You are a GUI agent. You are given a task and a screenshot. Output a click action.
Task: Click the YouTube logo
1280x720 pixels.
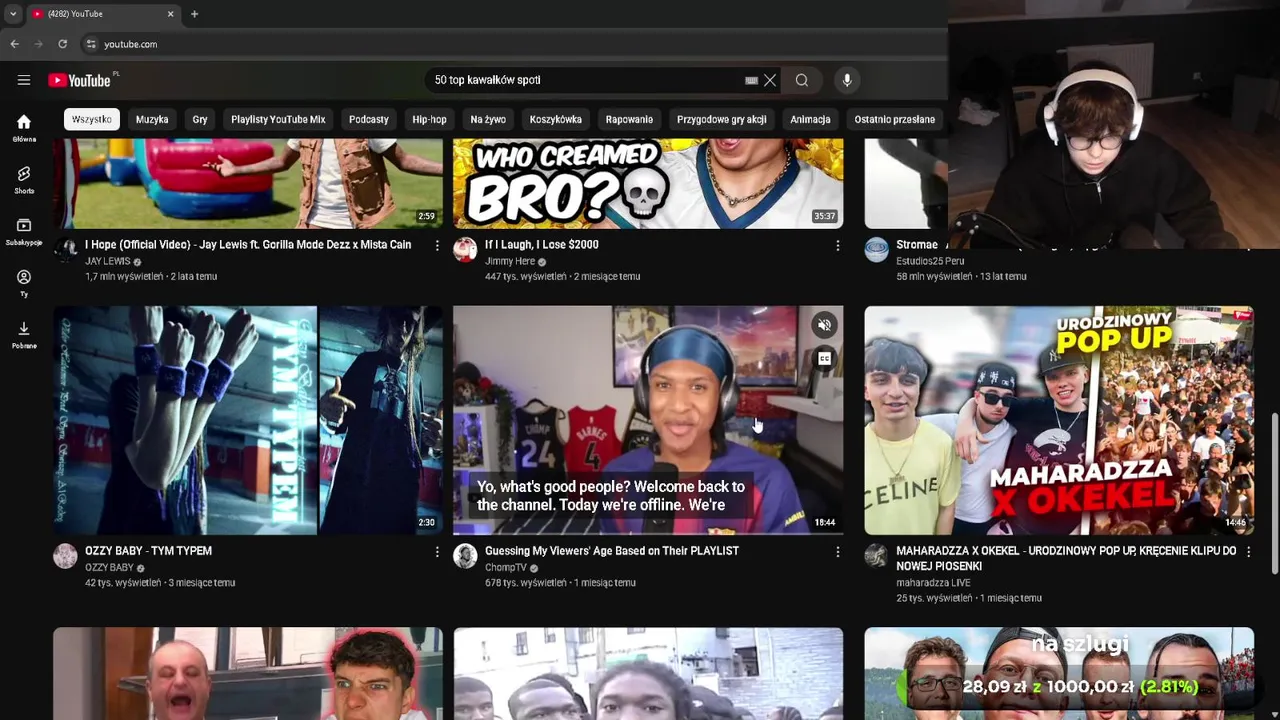[80, 80]
